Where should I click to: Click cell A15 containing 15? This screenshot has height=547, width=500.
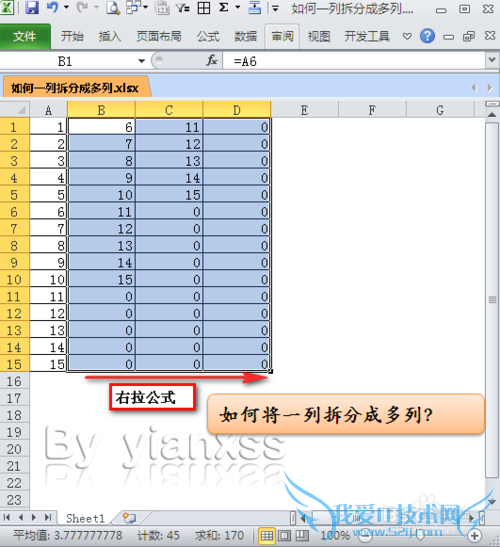48,364
